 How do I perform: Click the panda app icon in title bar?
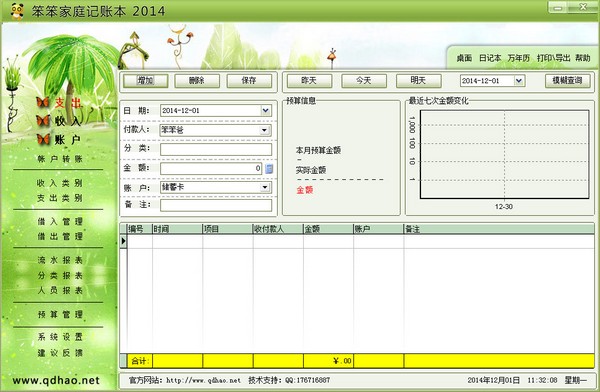pos(17,11)
